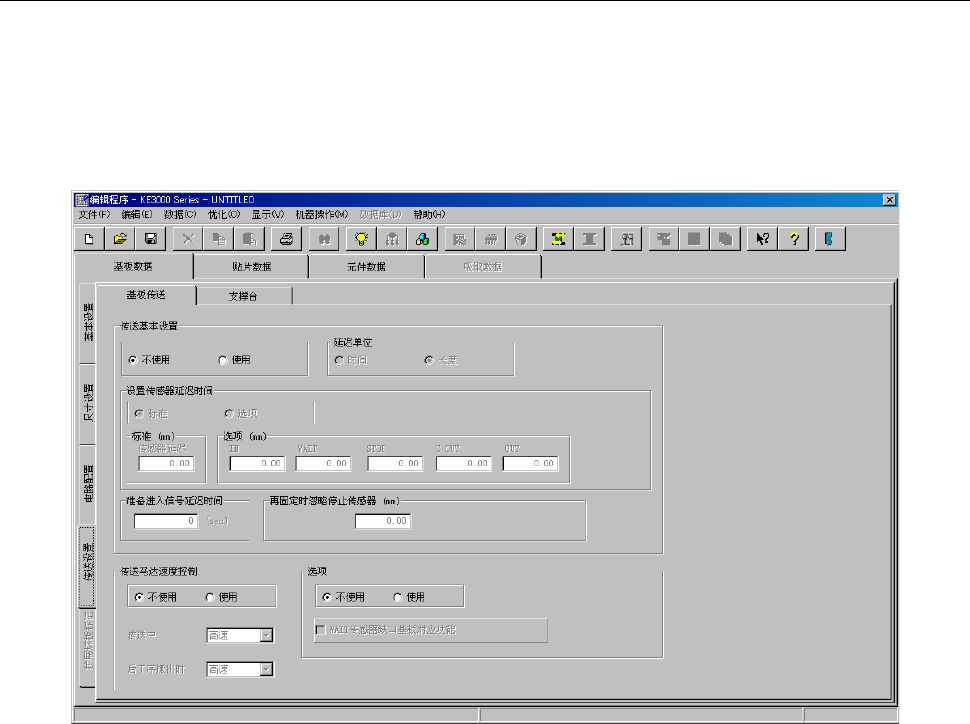Click the Copy toolbar icon
Image resolution: width=970 pixels, height=724 pixels.
(x=219, y=239)
